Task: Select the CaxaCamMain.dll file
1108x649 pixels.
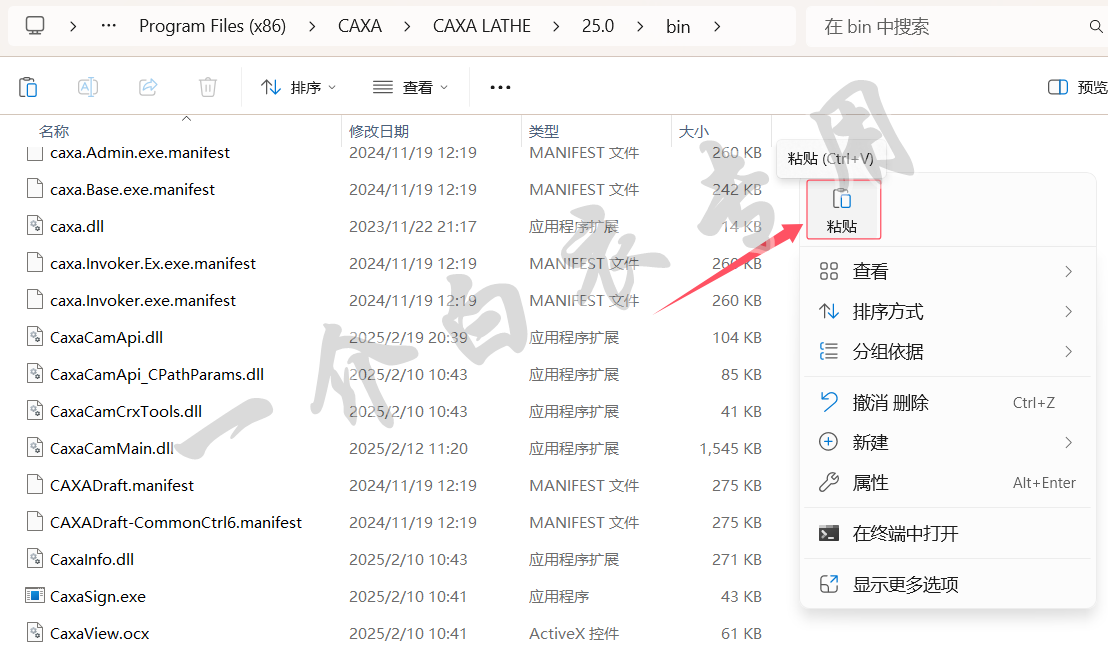Action: [112, 448]
